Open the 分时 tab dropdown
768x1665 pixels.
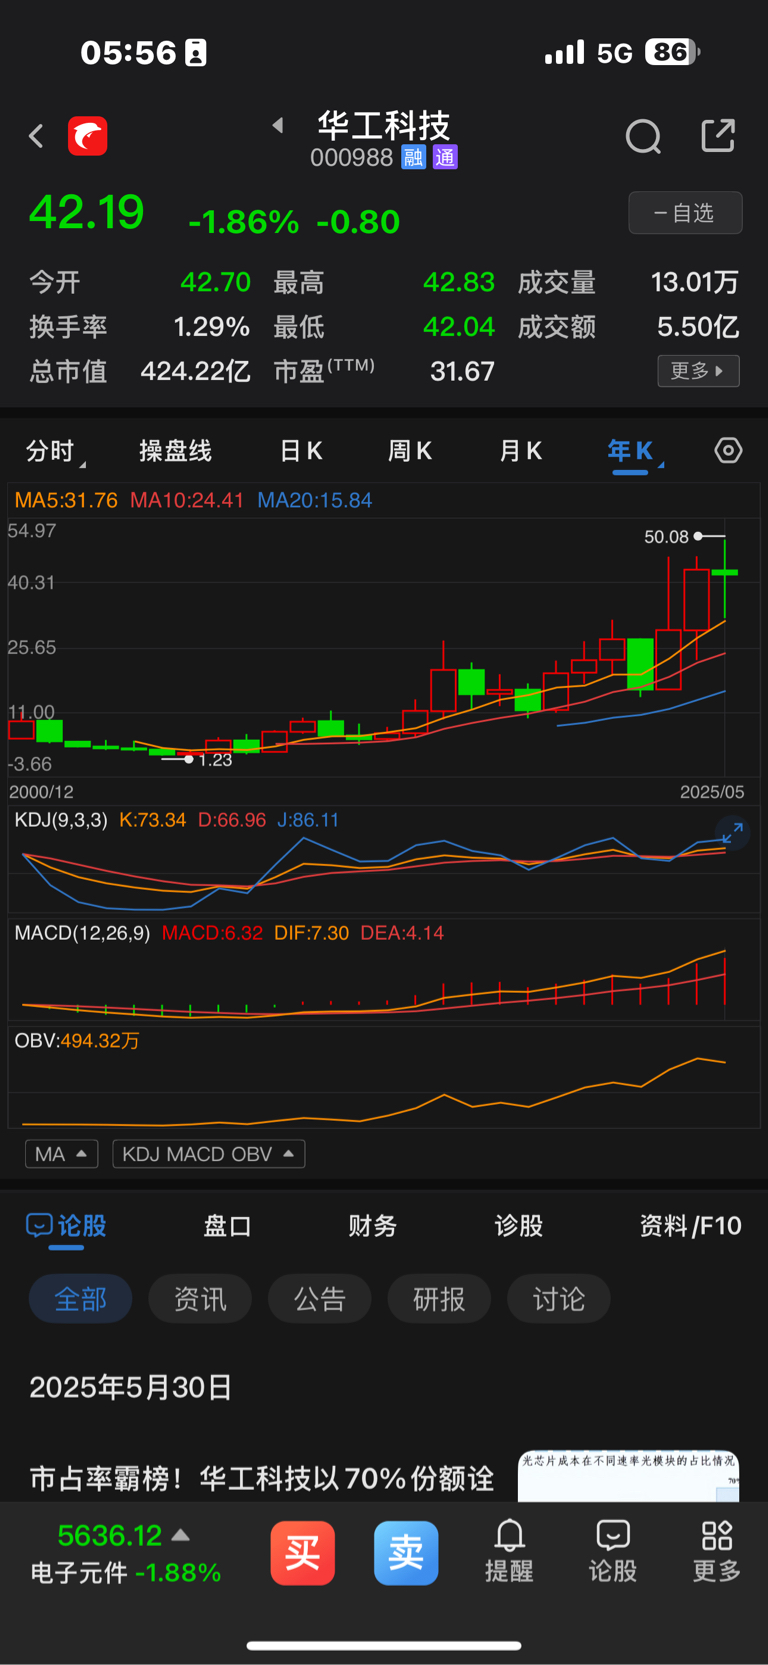[x=55, y=452]
